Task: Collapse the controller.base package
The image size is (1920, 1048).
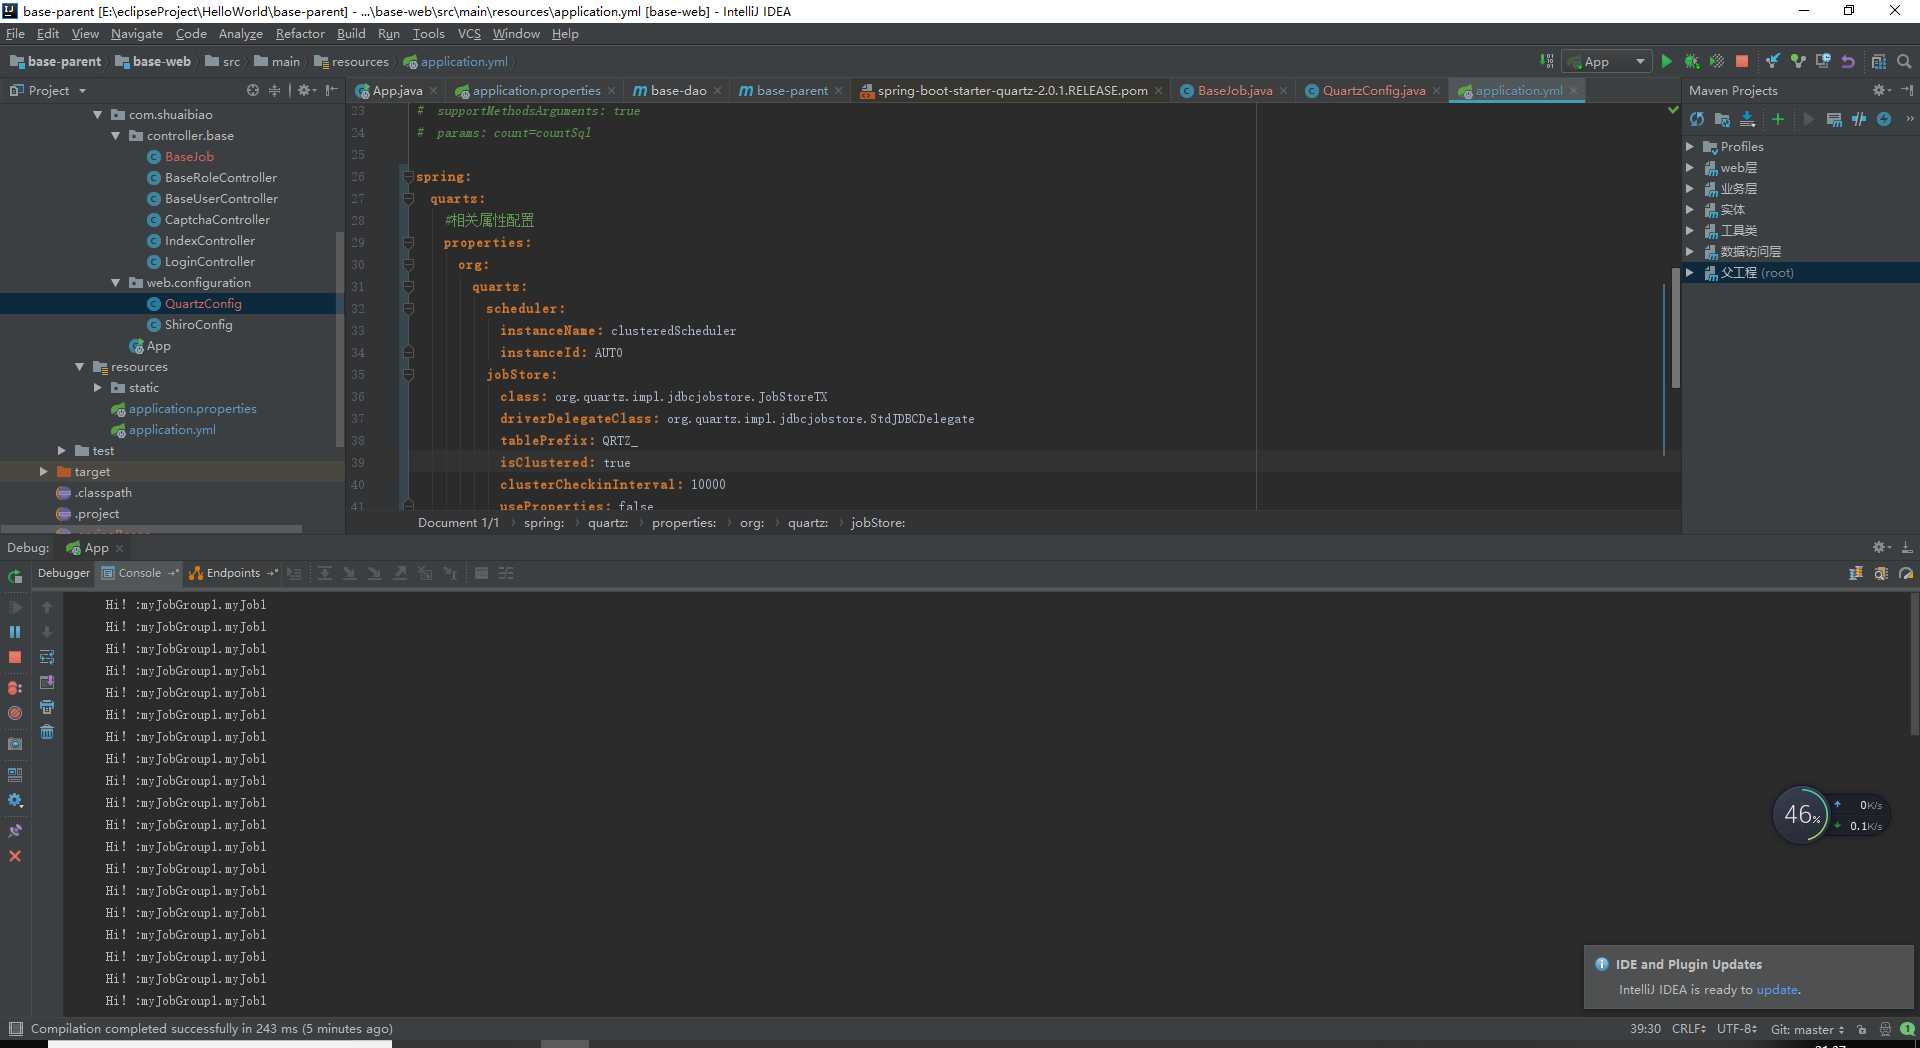Action: tap(116, 136)
